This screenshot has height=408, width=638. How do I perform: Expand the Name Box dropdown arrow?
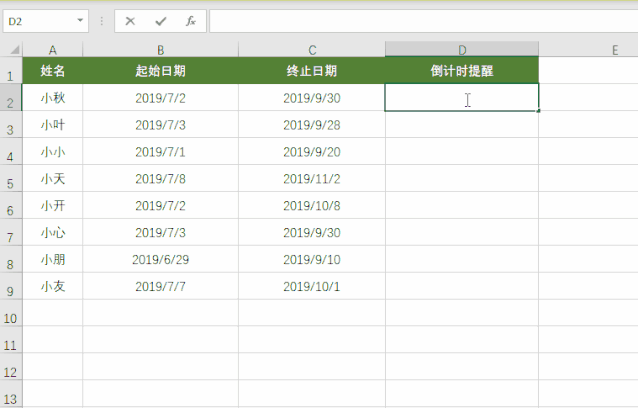tap(80, 20)
